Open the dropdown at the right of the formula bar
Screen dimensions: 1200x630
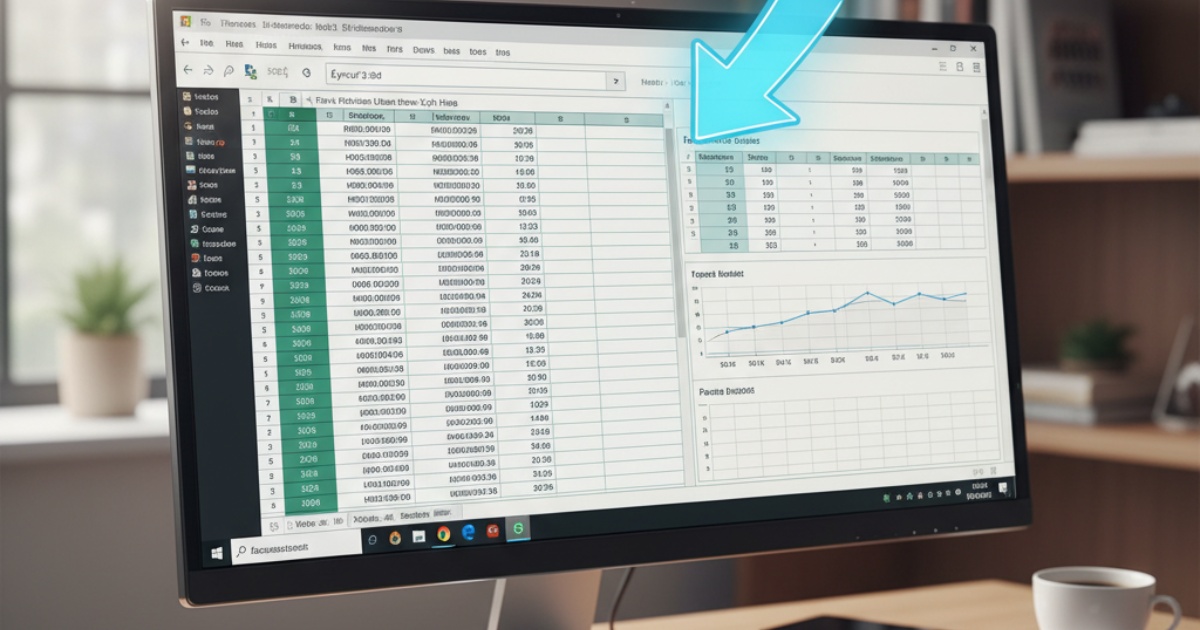pyautogui.click(x=614, y=78)
